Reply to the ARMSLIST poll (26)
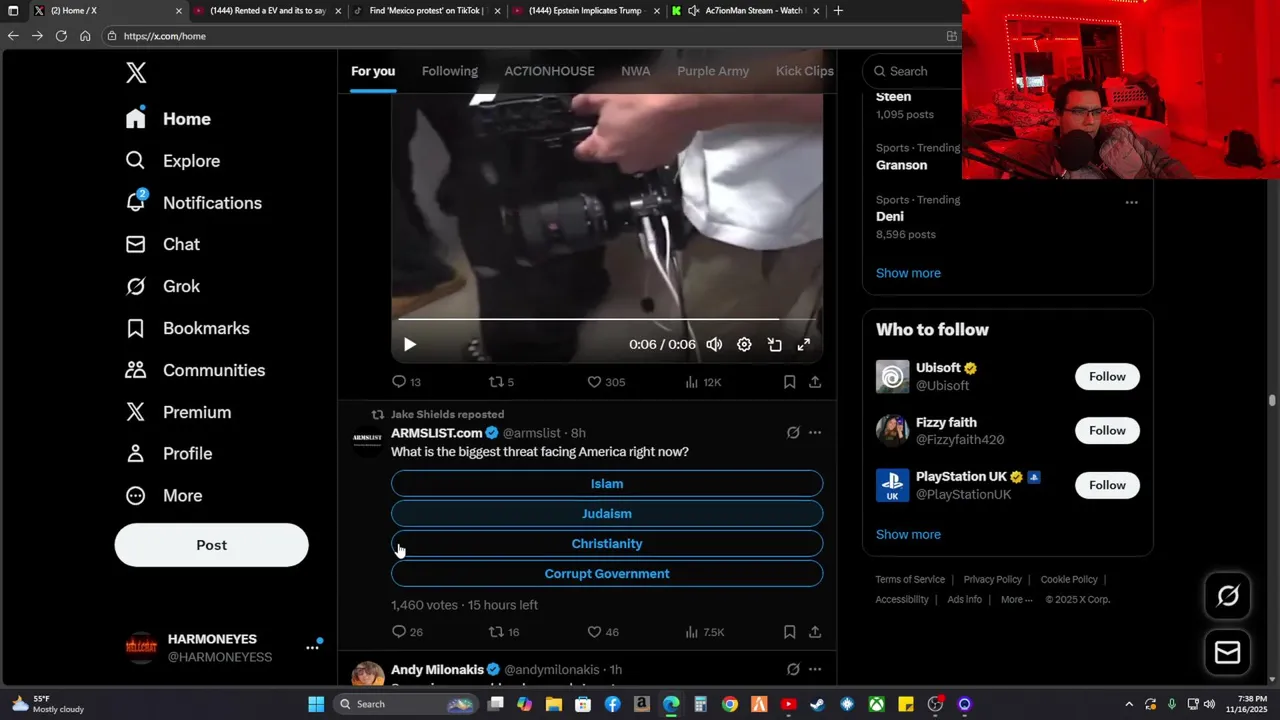1280x720 pixels. (407, 632)
